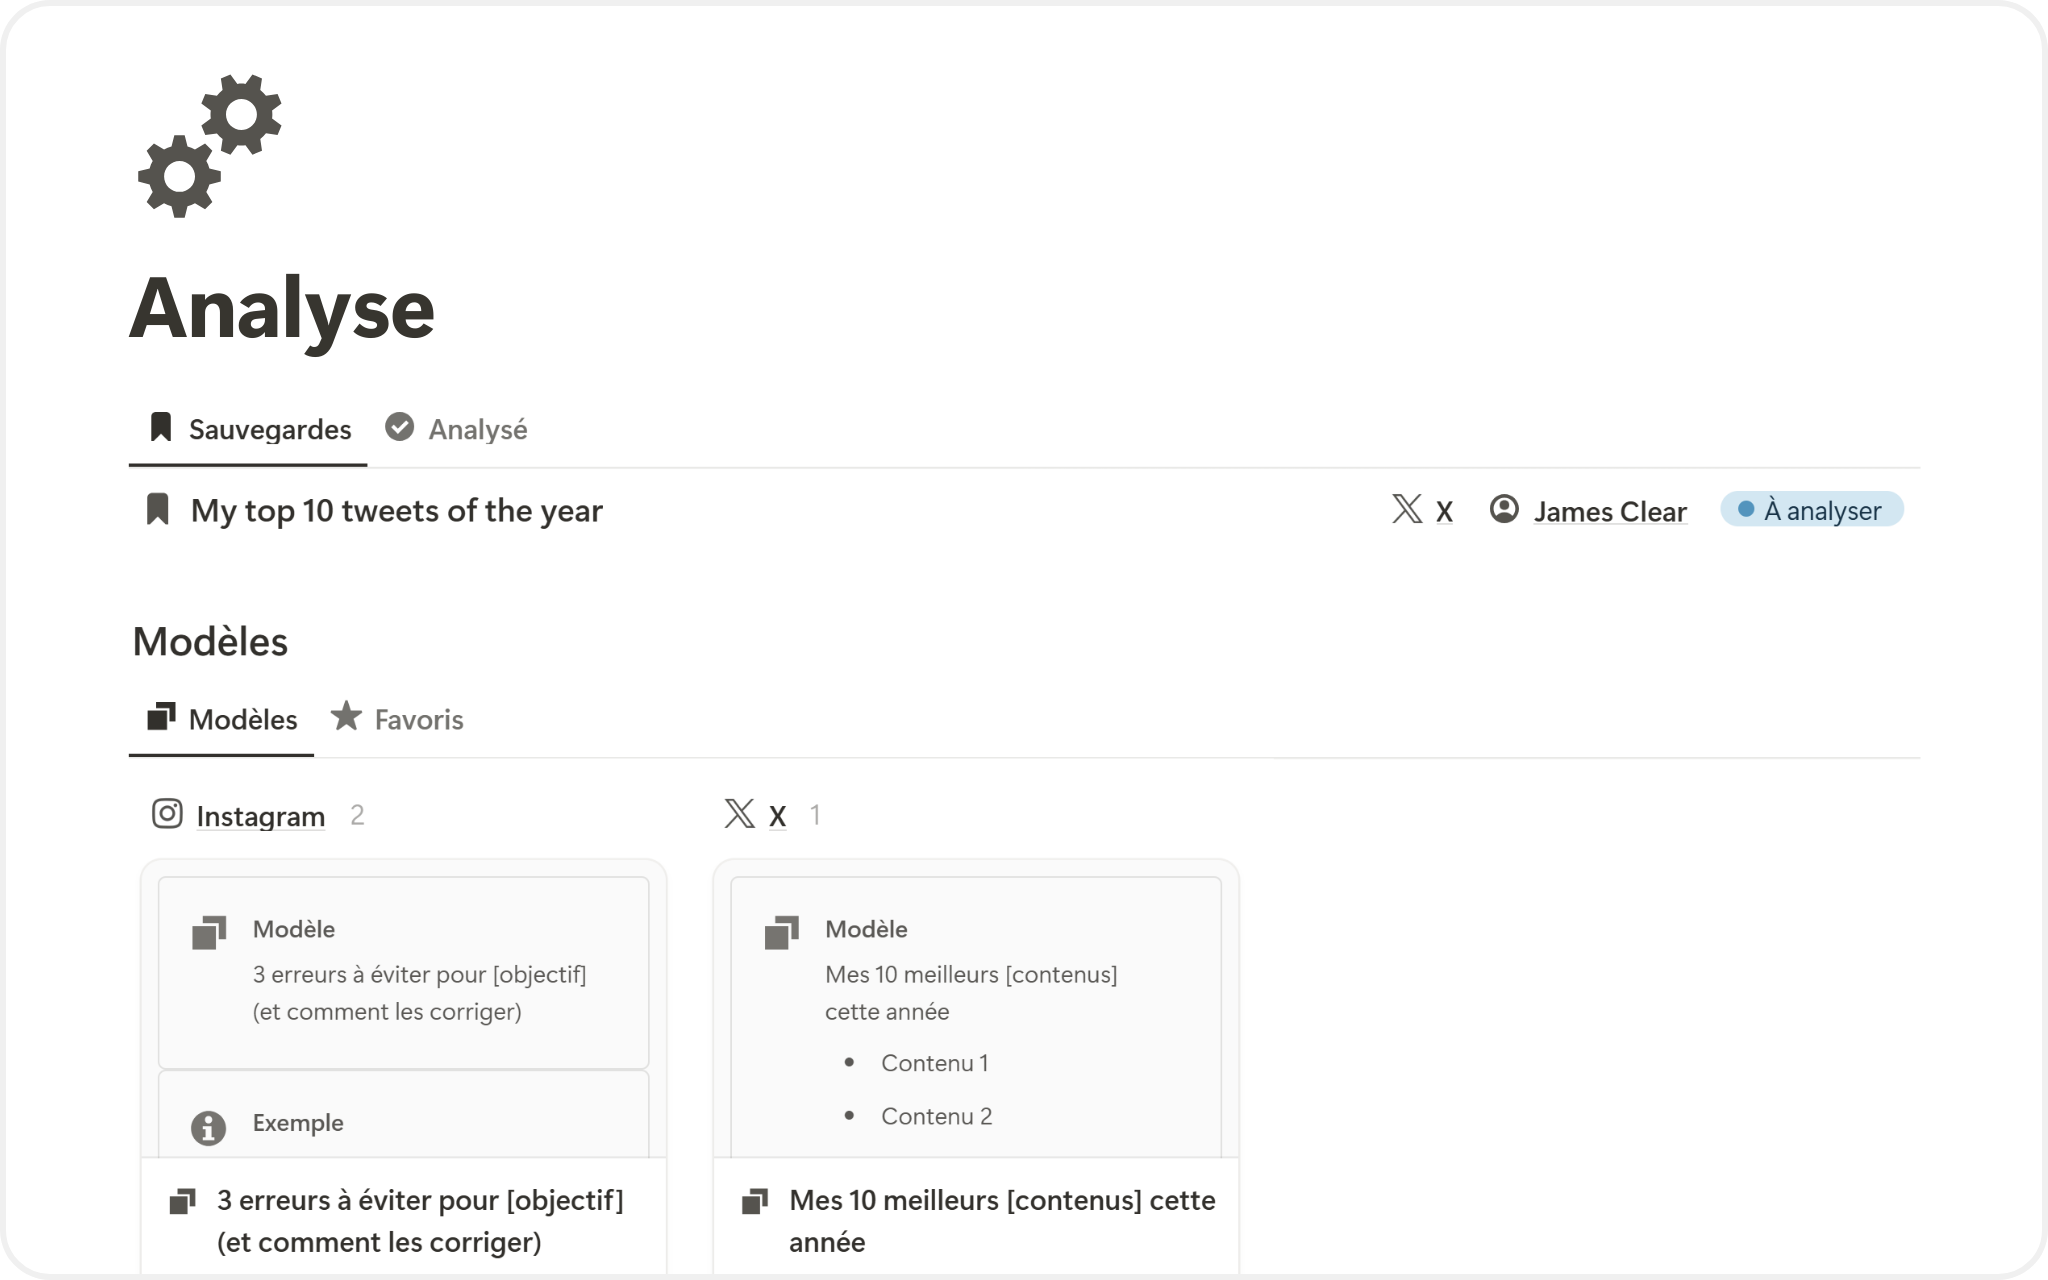2048x1280 pixels.
Task: Open My top 10 tweets entry
Action: click(396, 511)
